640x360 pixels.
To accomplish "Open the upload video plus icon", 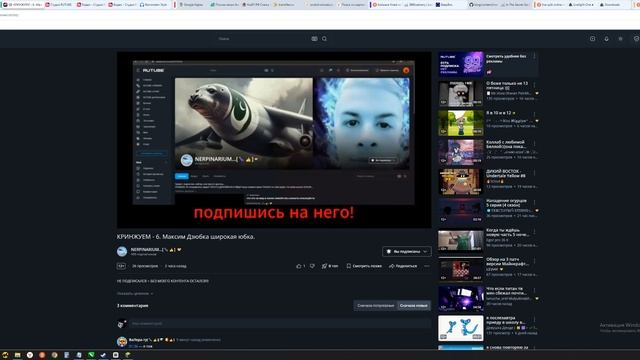I will click(592, 39).
